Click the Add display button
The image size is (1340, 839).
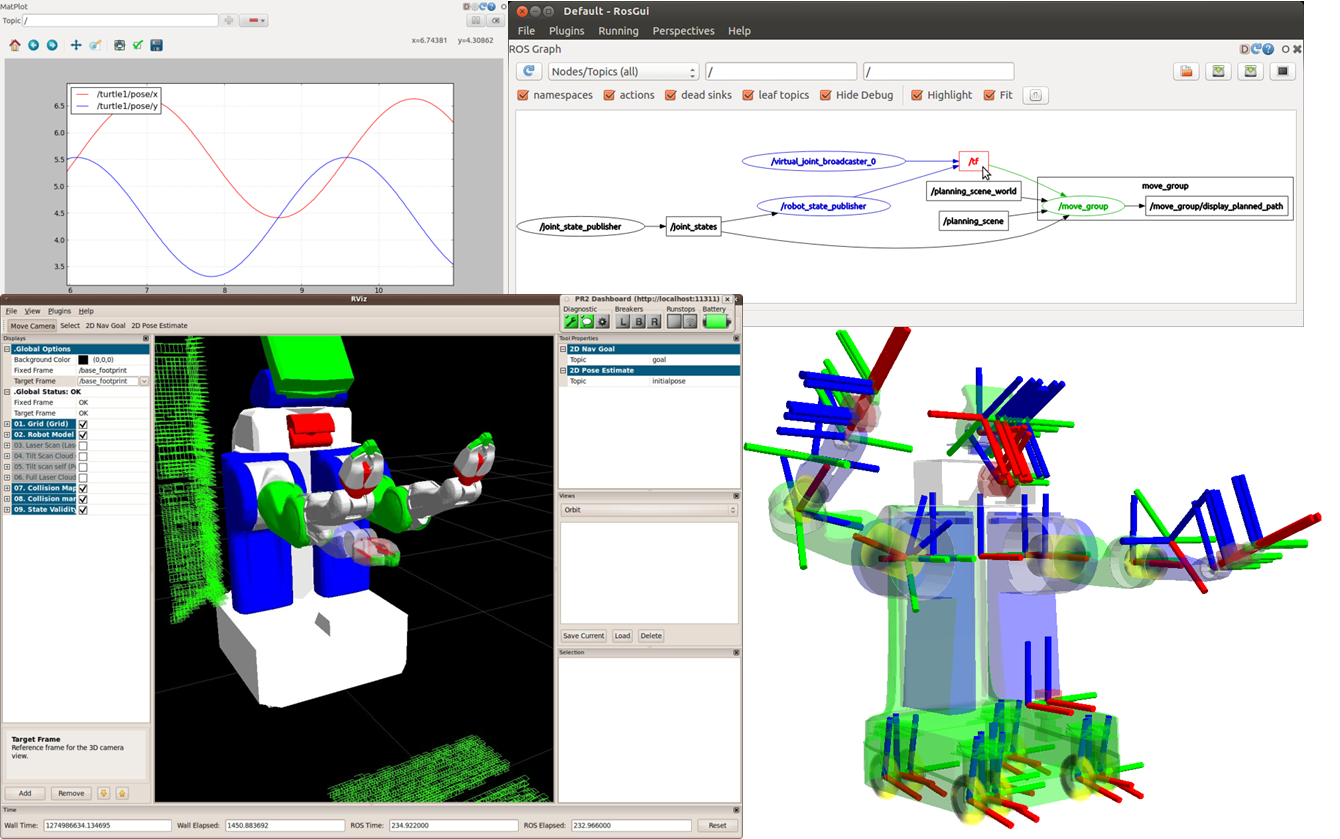pos(25,793)
